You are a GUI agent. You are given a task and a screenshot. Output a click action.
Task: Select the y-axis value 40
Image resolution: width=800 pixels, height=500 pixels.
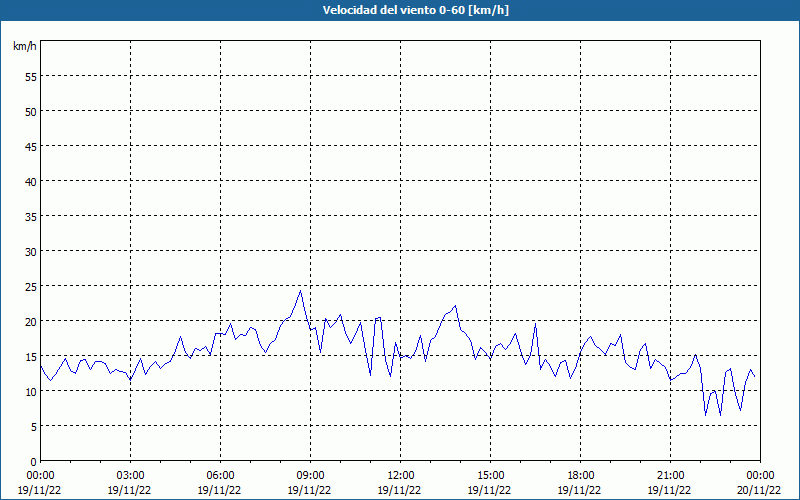point(31,182)
